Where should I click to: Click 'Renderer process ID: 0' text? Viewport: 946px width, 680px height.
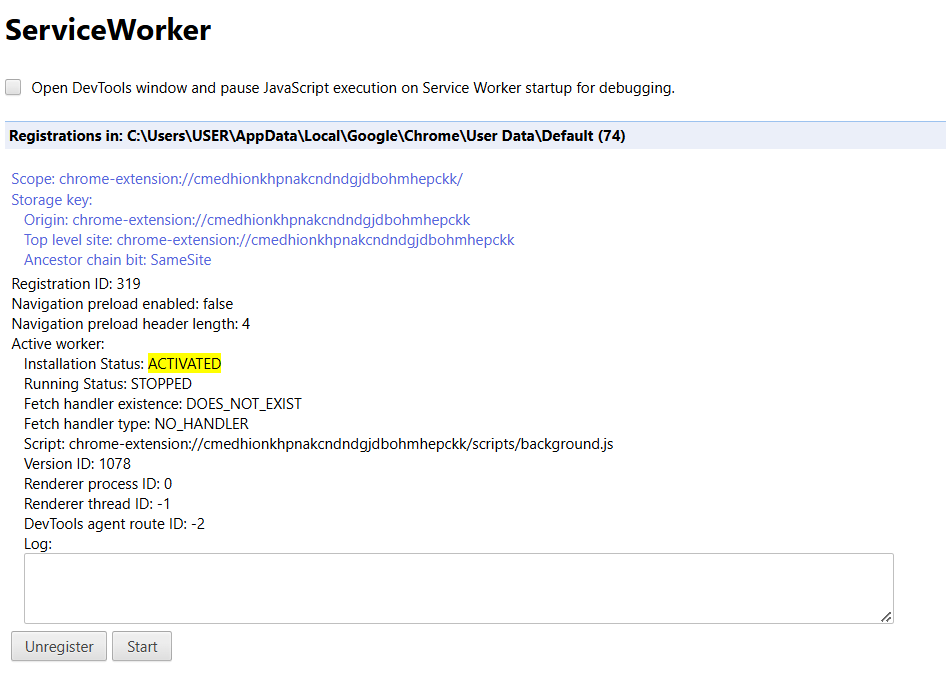(98, 484)
